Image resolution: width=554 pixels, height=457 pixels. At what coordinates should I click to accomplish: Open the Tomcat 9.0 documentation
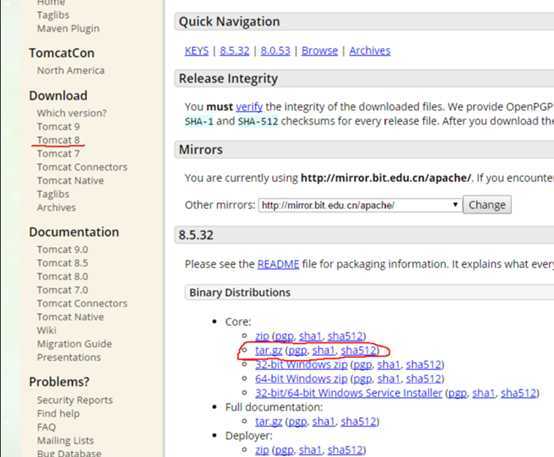63,250
